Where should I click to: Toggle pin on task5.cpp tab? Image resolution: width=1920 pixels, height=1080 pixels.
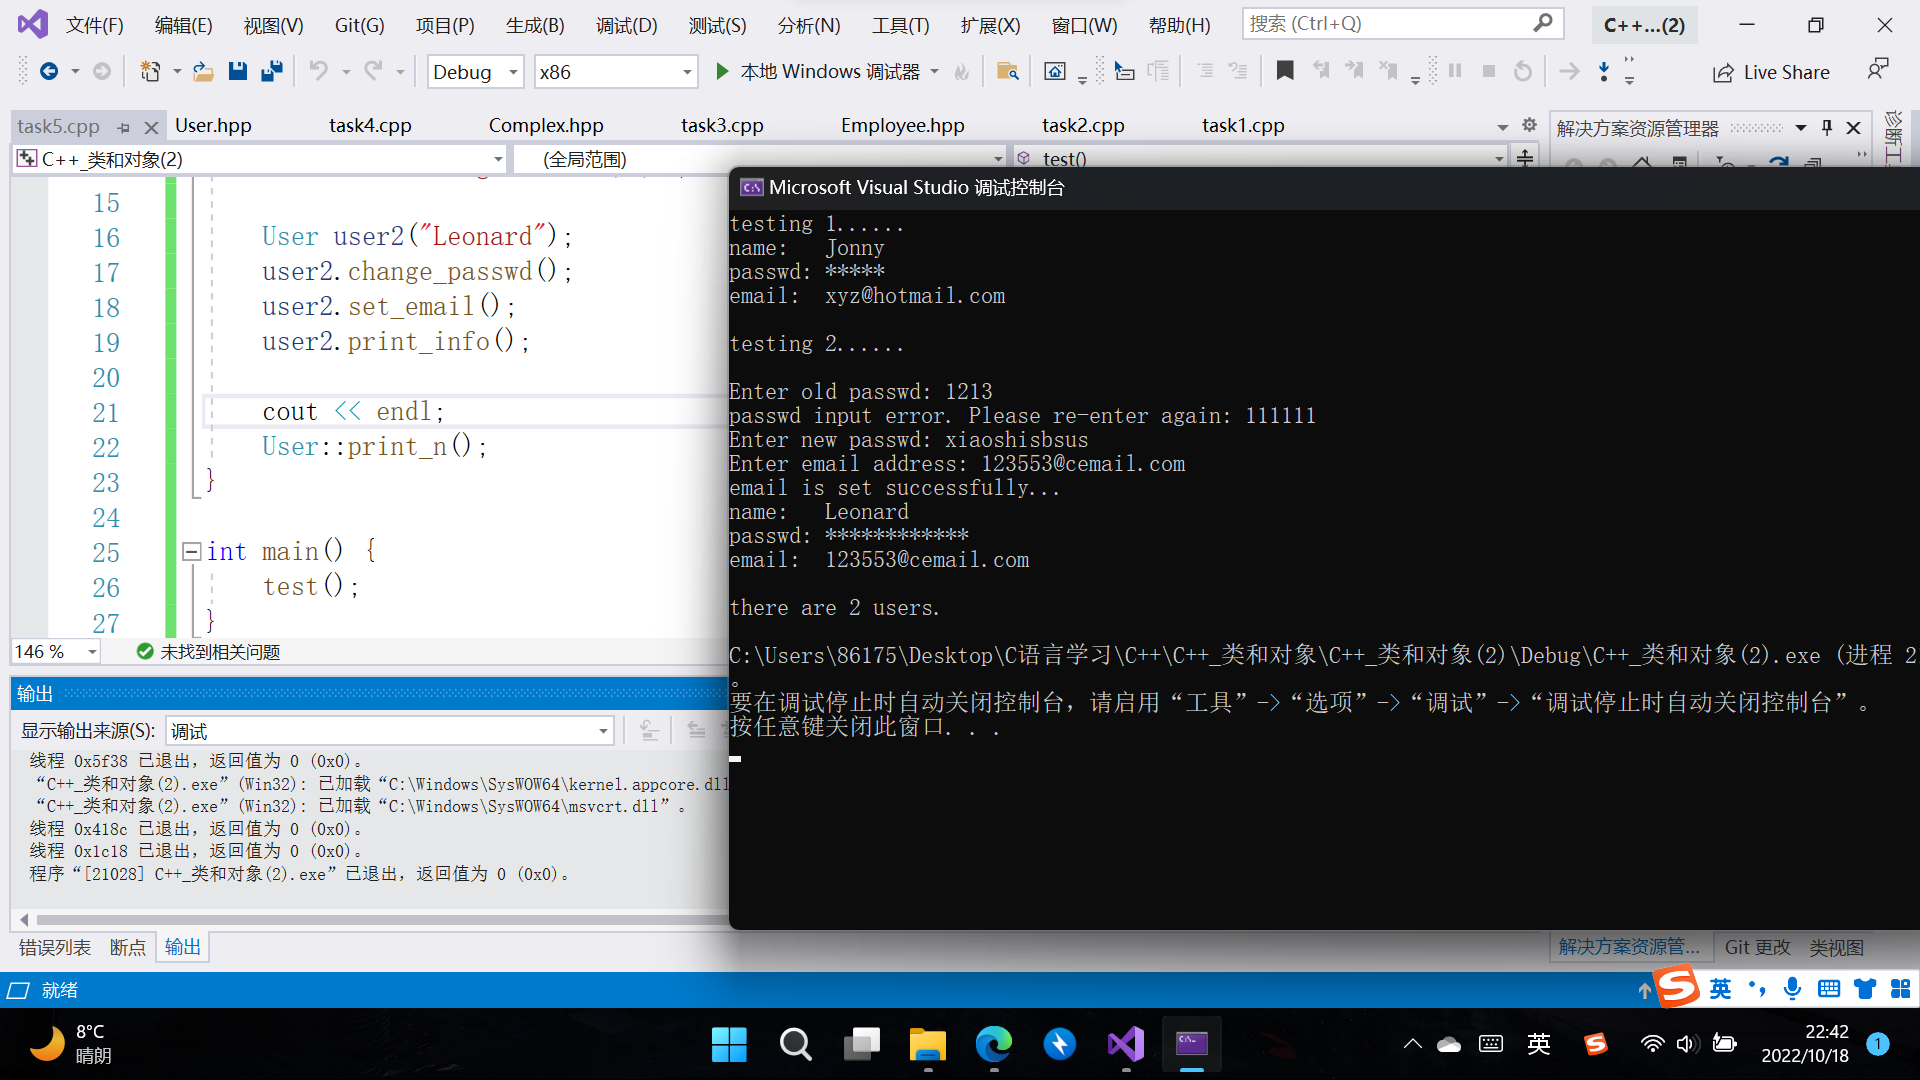pyautogui.click(x=124, y=127)
